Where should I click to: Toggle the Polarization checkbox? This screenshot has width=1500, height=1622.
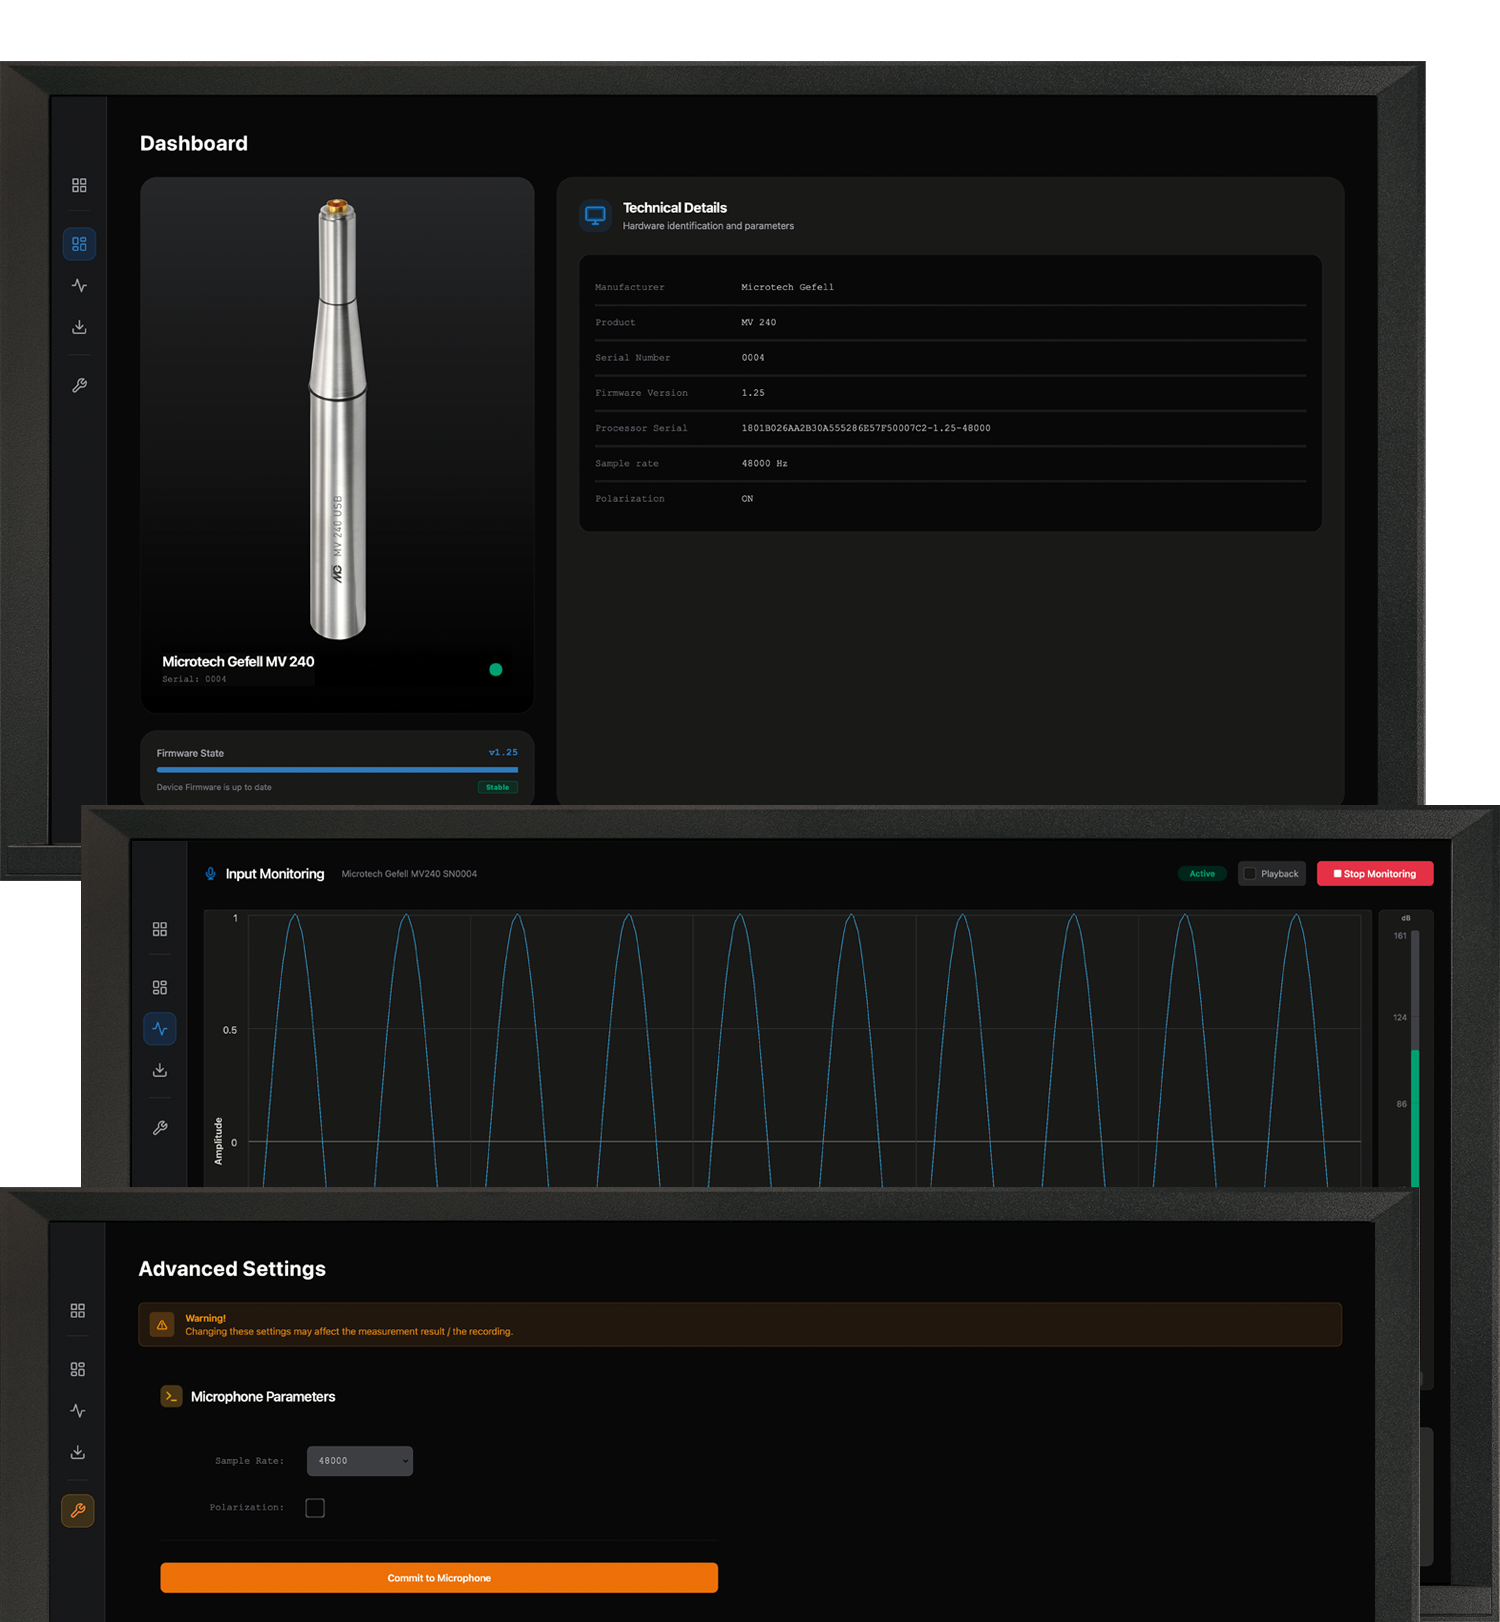click(315, 1508)
